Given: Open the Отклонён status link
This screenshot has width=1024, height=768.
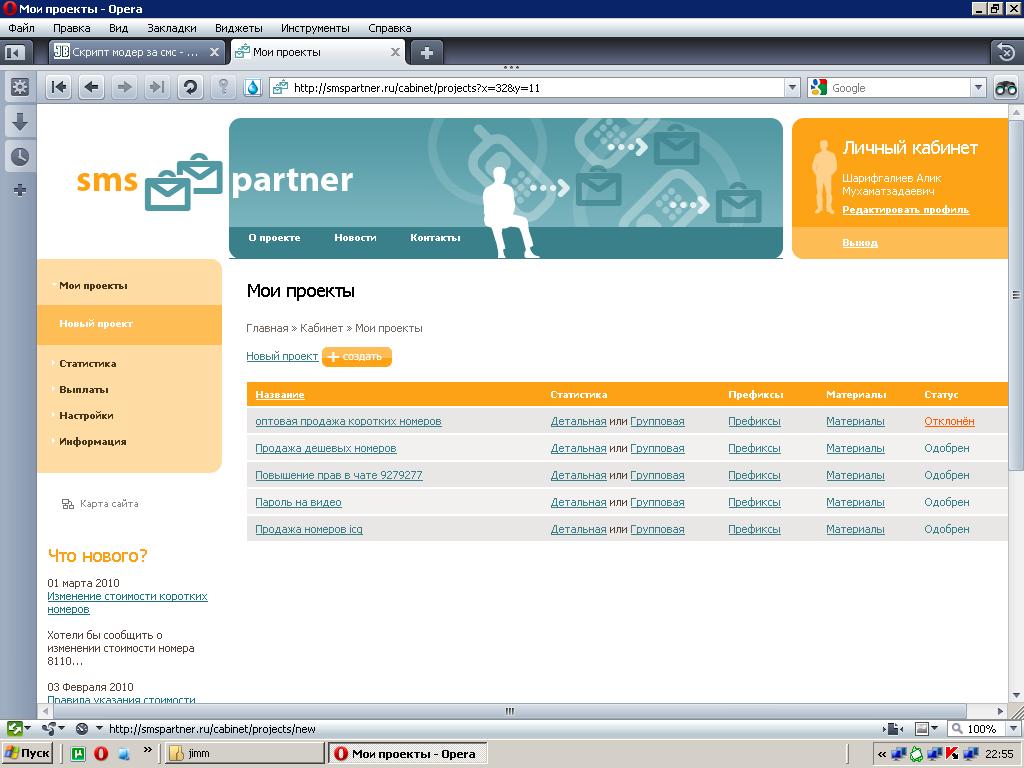Looking at the screenshot, I should (x=949, y=421).
